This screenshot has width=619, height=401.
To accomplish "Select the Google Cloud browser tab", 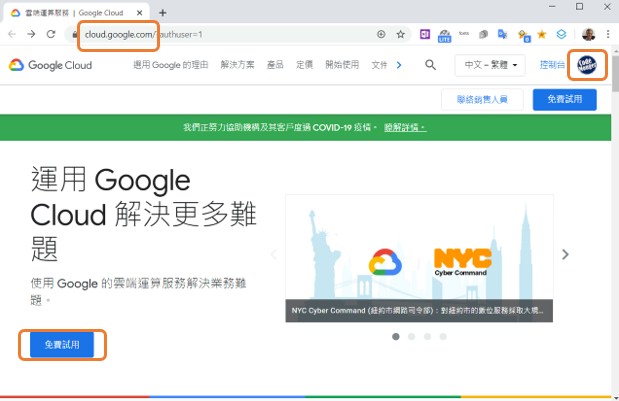I will 75,13.
